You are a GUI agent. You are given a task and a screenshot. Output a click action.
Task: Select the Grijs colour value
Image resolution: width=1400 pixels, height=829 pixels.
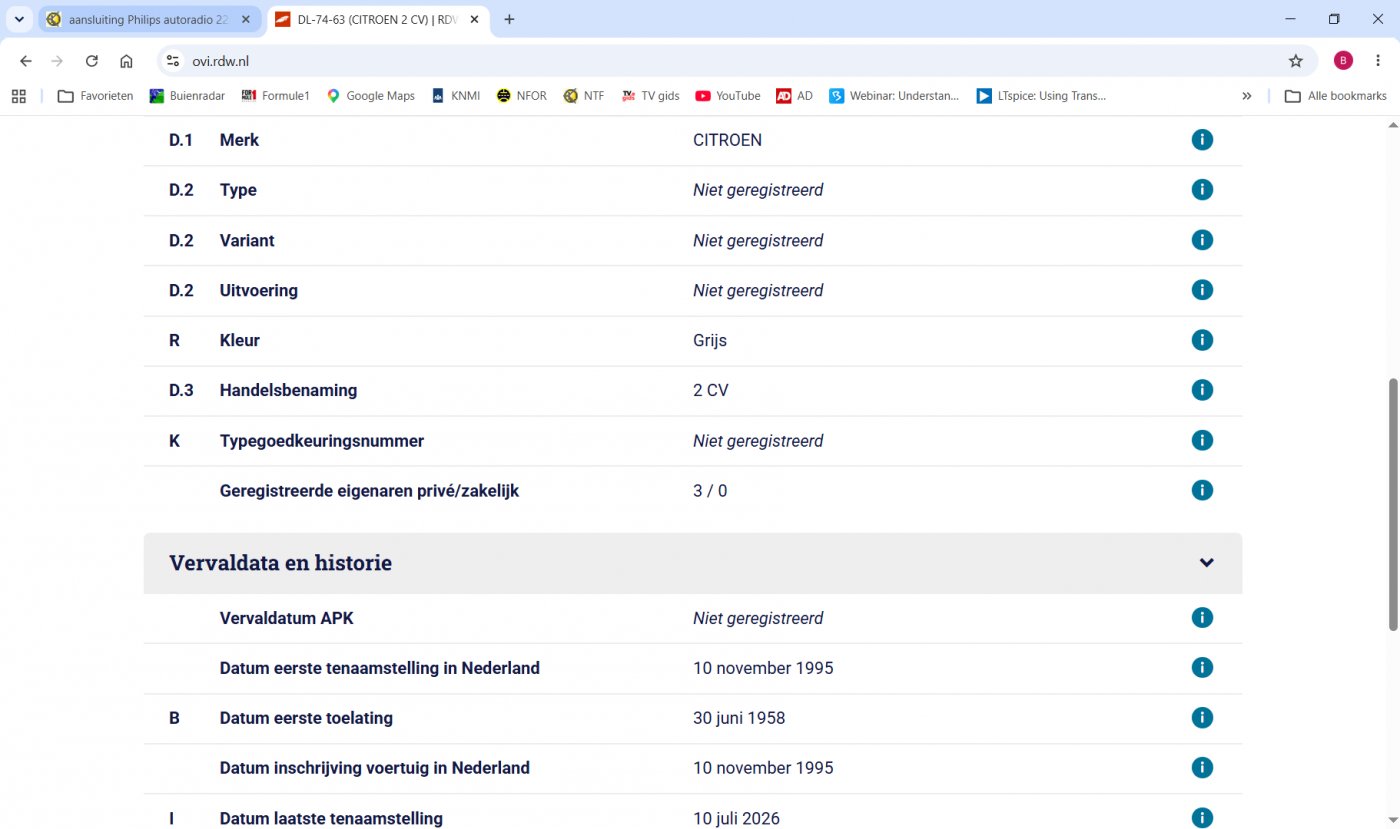(710, 340)
